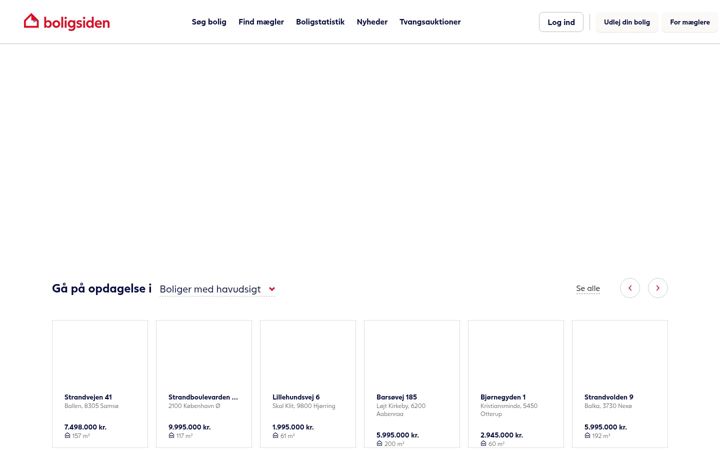Click the Skal Klit, 9800 Hjørring address
Screen dimensions: 720x450
pos(304,406)
